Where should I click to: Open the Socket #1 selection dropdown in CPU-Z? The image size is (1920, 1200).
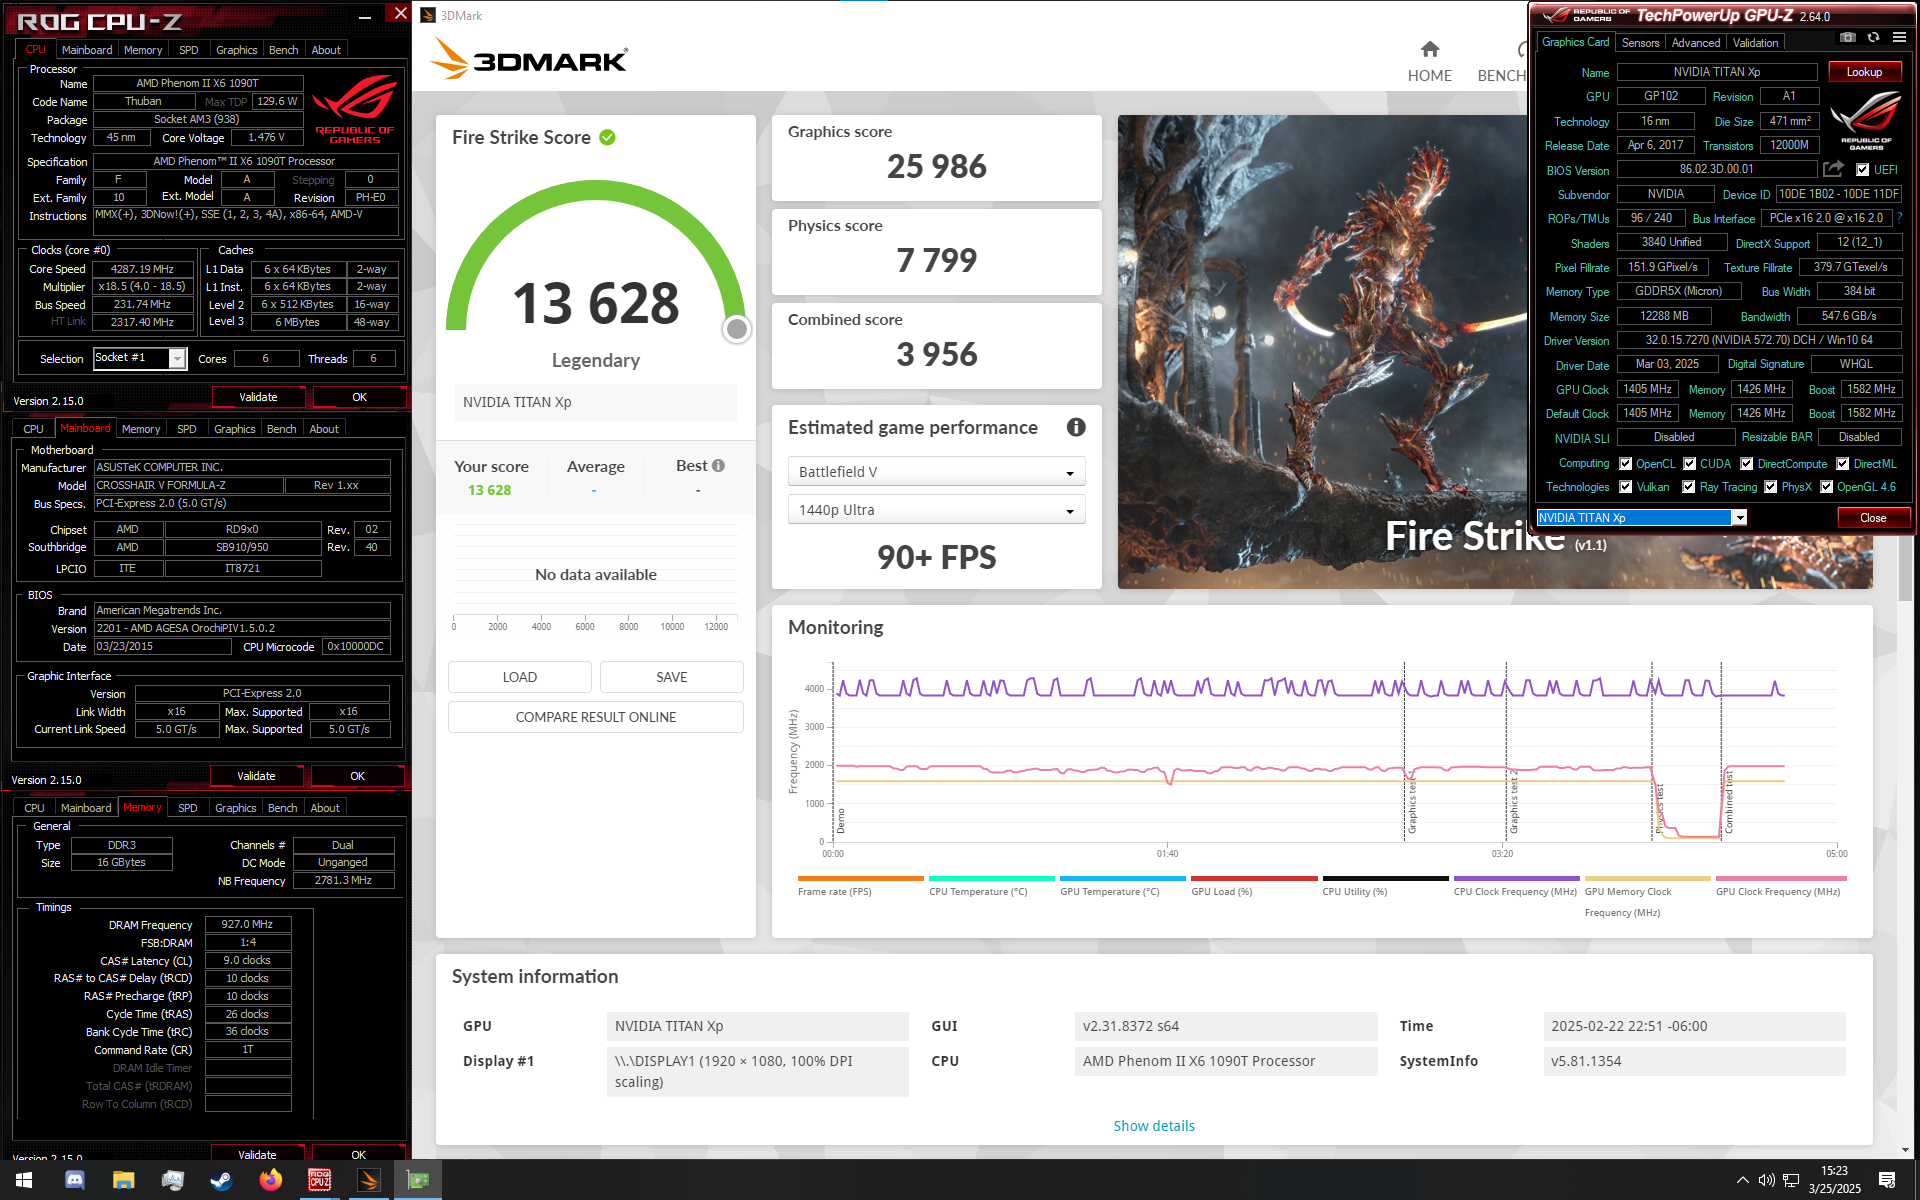click(x=140, y=358)
